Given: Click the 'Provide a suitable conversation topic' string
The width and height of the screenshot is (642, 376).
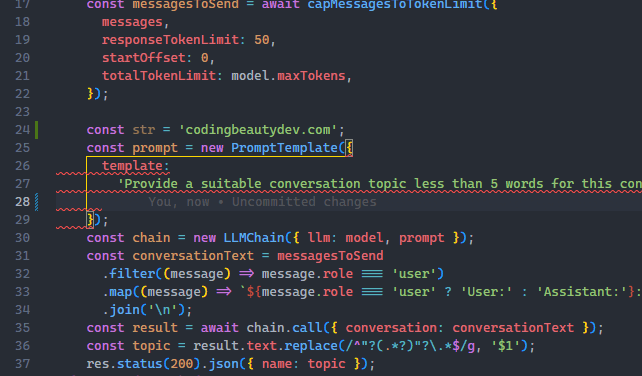Looking at the screenshot, I should click(x=380, y=184).
